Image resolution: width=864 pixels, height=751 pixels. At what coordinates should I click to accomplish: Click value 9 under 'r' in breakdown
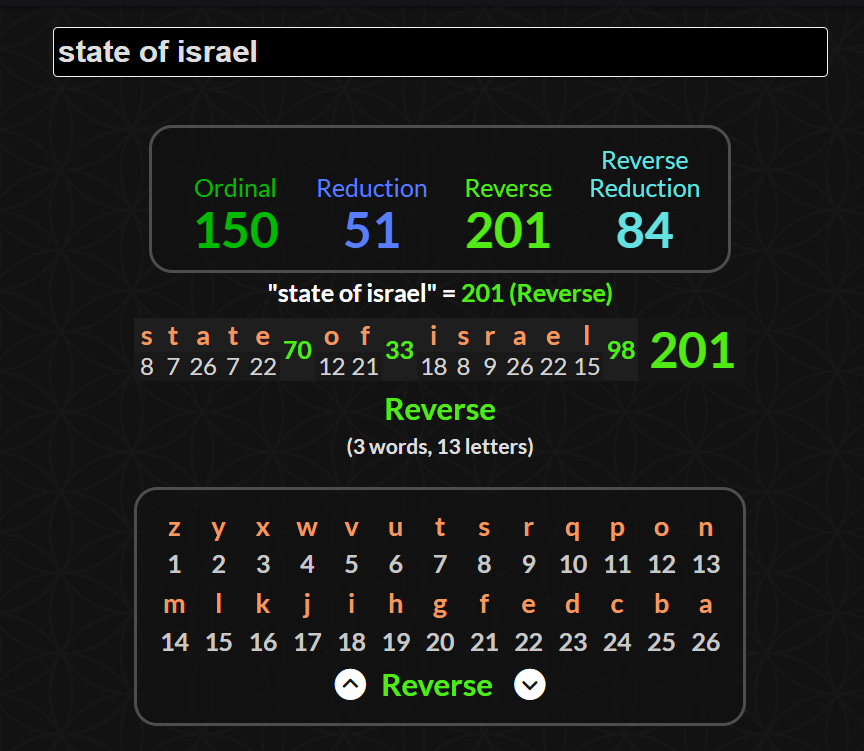point(490,367)
